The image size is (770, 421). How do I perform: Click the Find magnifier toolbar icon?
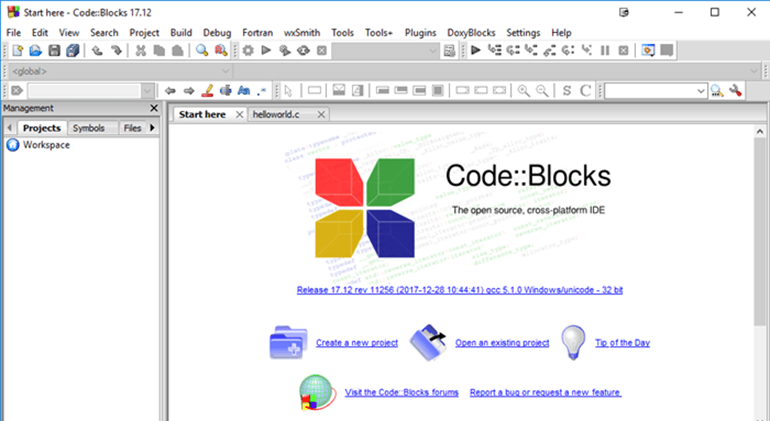click(x=201, y=50)
